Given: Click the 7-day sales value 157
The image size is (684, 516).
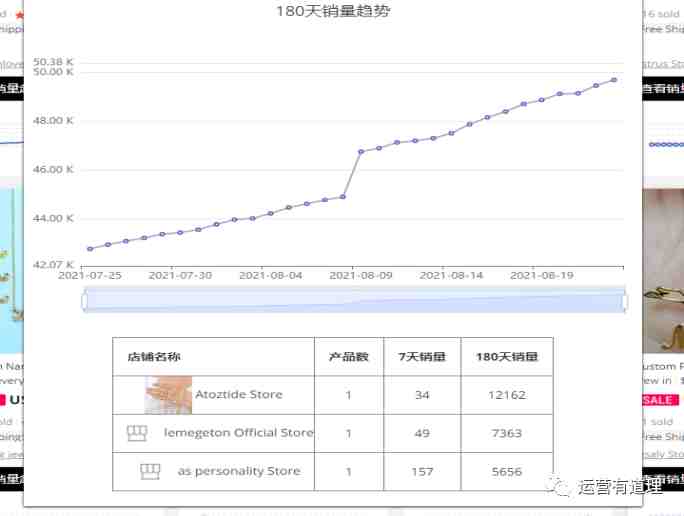Looking at the screenshot, I should (x=422, y=472).
